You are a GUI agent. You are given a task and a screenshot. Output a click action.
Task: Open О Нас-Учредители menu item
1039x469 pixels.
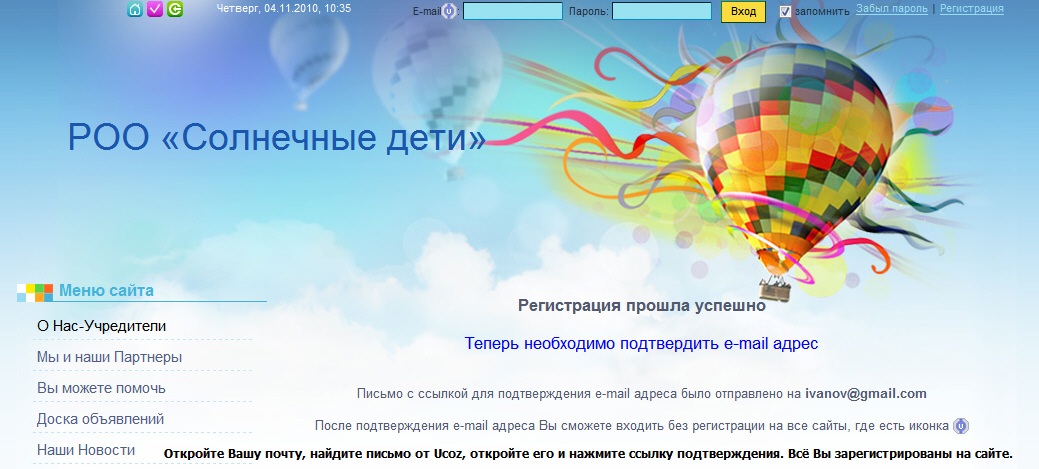(x=101, y=326)
